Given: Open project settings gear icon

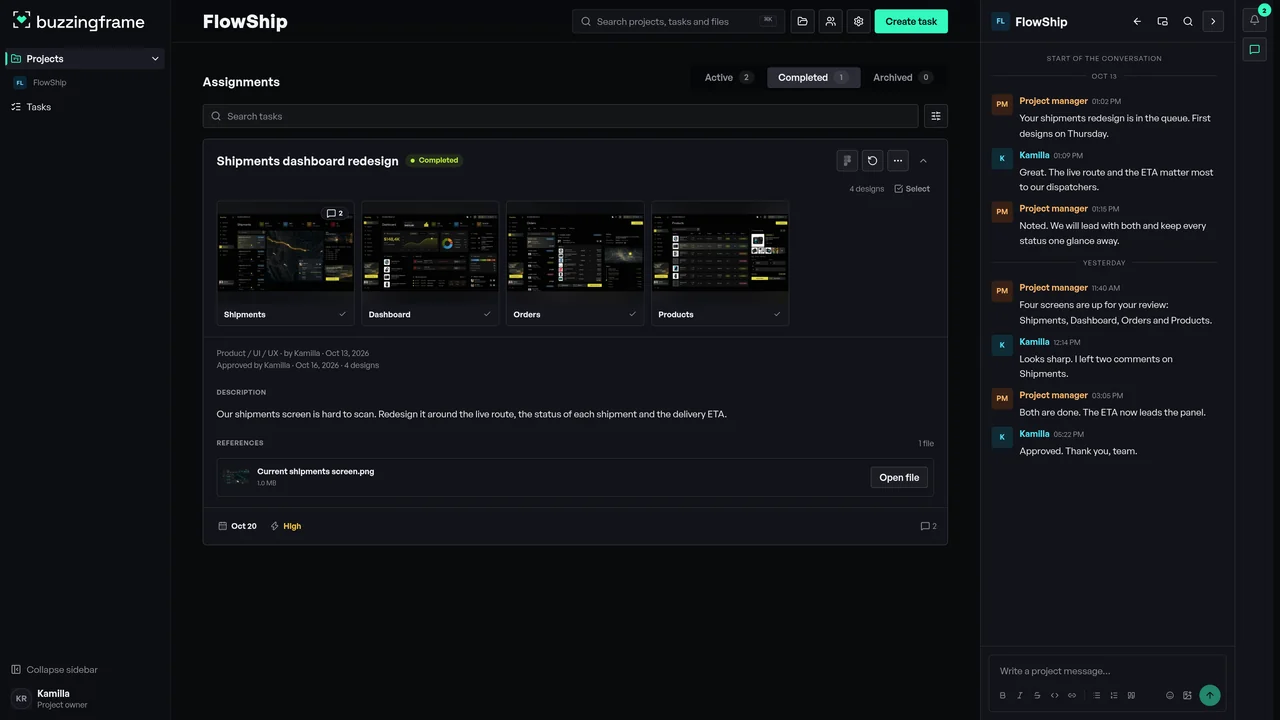Looking at the screenshot, I should tap(858, 21).
